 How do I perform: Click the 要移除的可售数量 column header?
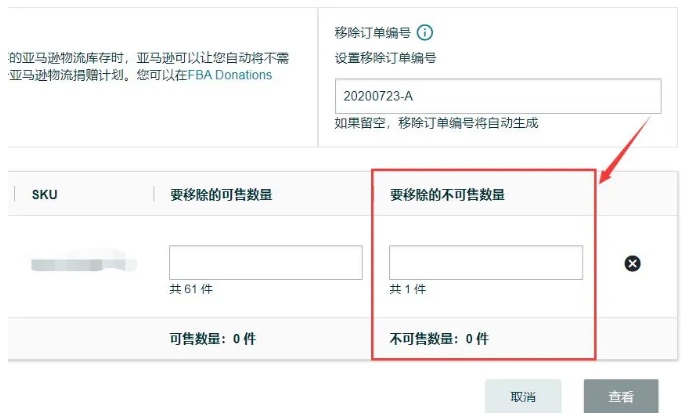(221, 194)
